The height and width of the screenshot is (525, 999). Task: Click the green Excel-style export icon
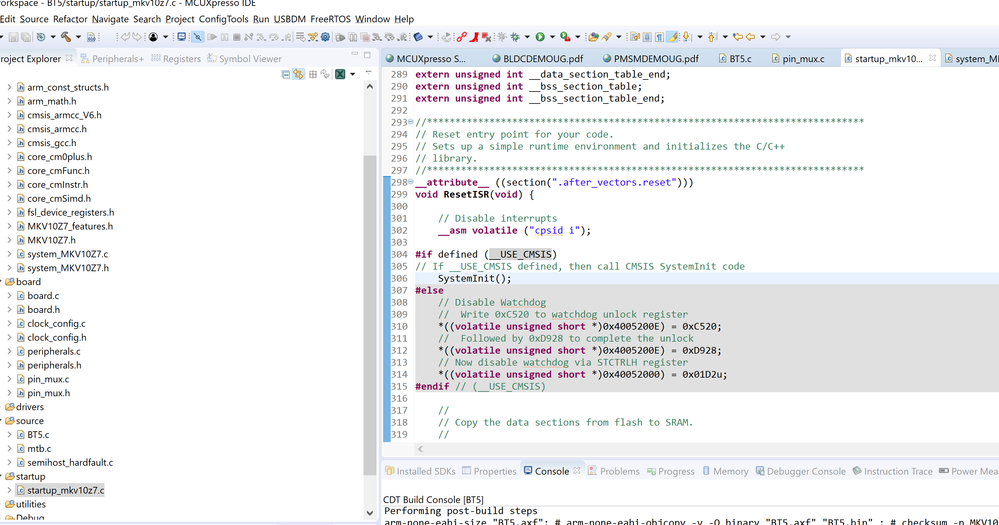(x=340, y=74)
